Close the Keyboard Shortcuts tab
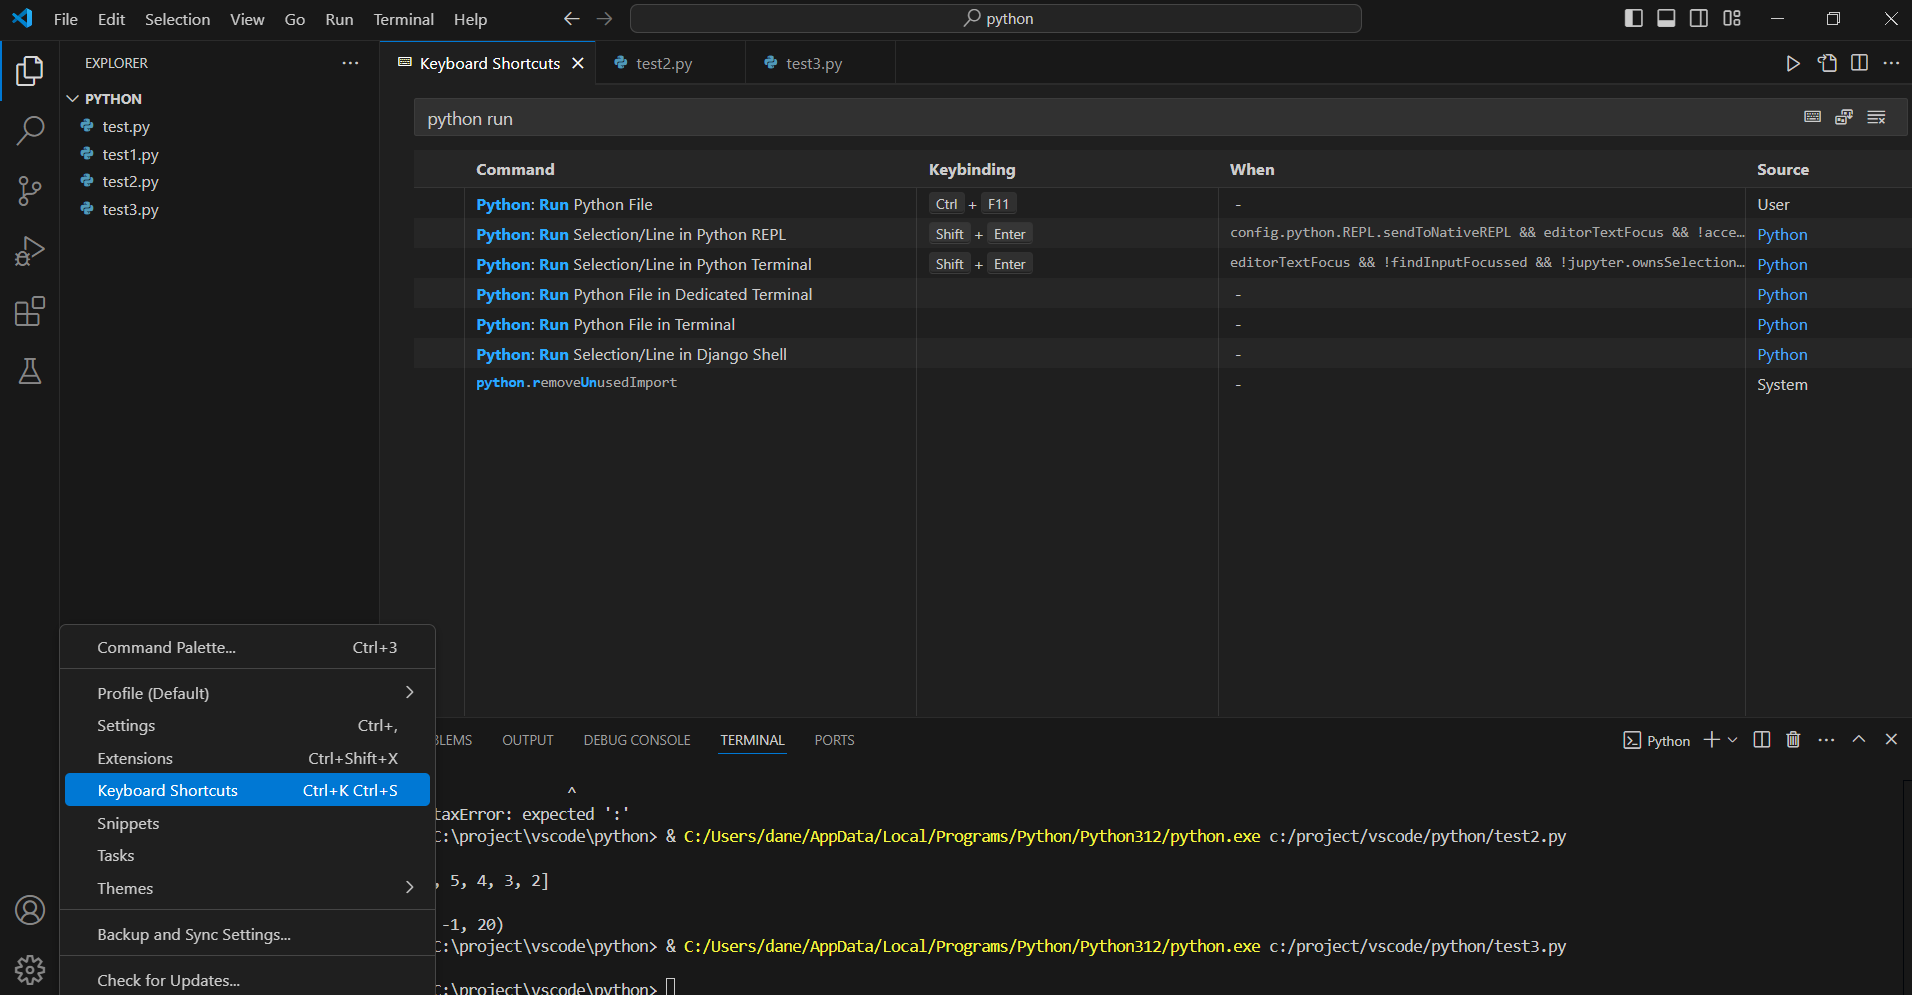Viewport: 1912px width, 995px height. [x=578, y=63]
